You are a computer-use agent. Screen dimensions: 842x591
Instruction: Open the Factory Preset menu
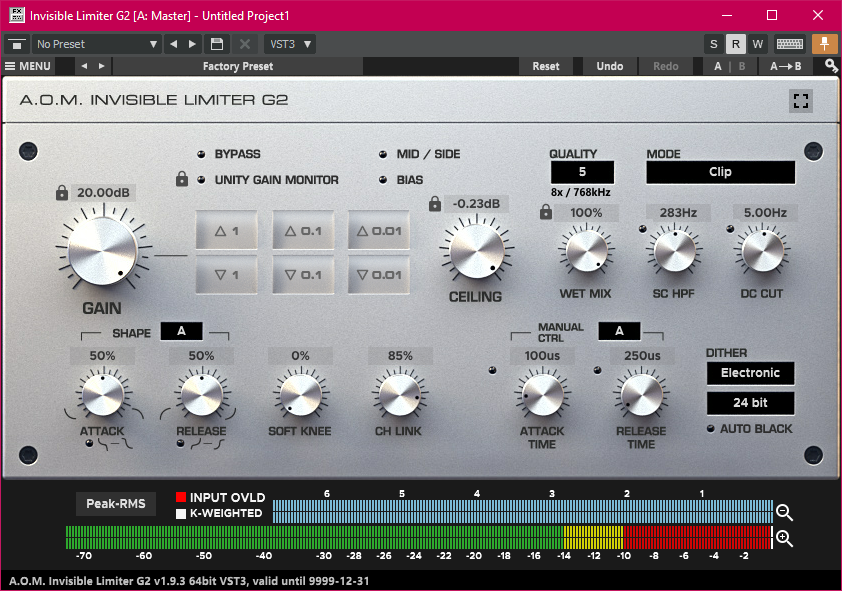click(x=238, y=66)
